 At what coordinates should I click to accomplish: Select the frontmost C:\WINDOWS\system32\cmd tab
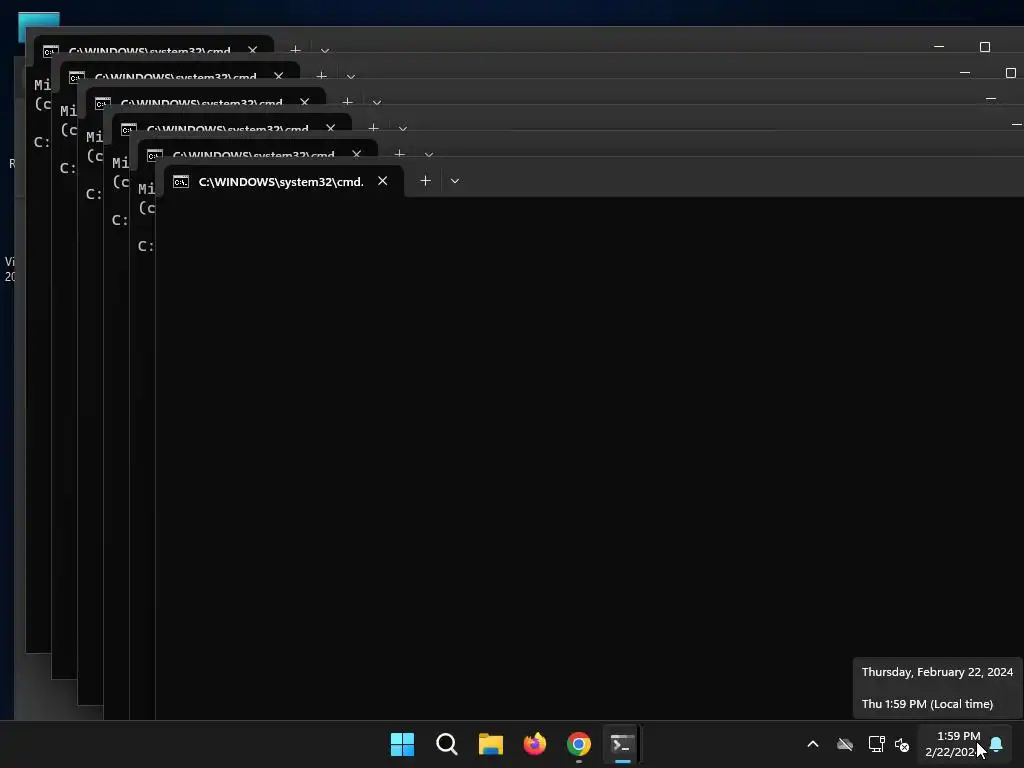283,182
